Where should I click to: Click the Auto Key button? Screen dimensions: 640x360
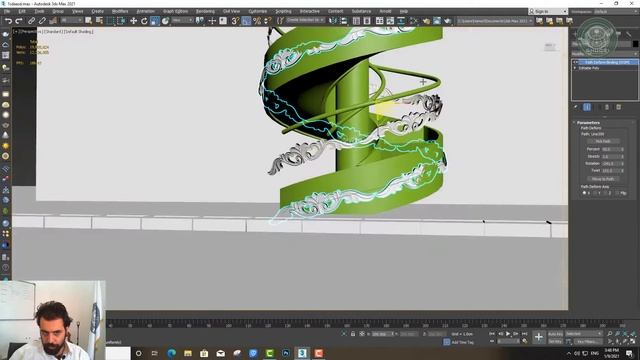[555, 334]
